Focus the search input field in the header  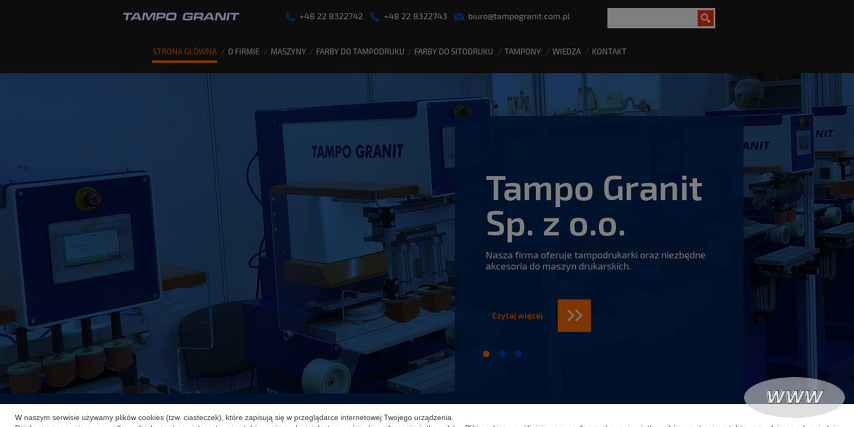tap(652, 18)
